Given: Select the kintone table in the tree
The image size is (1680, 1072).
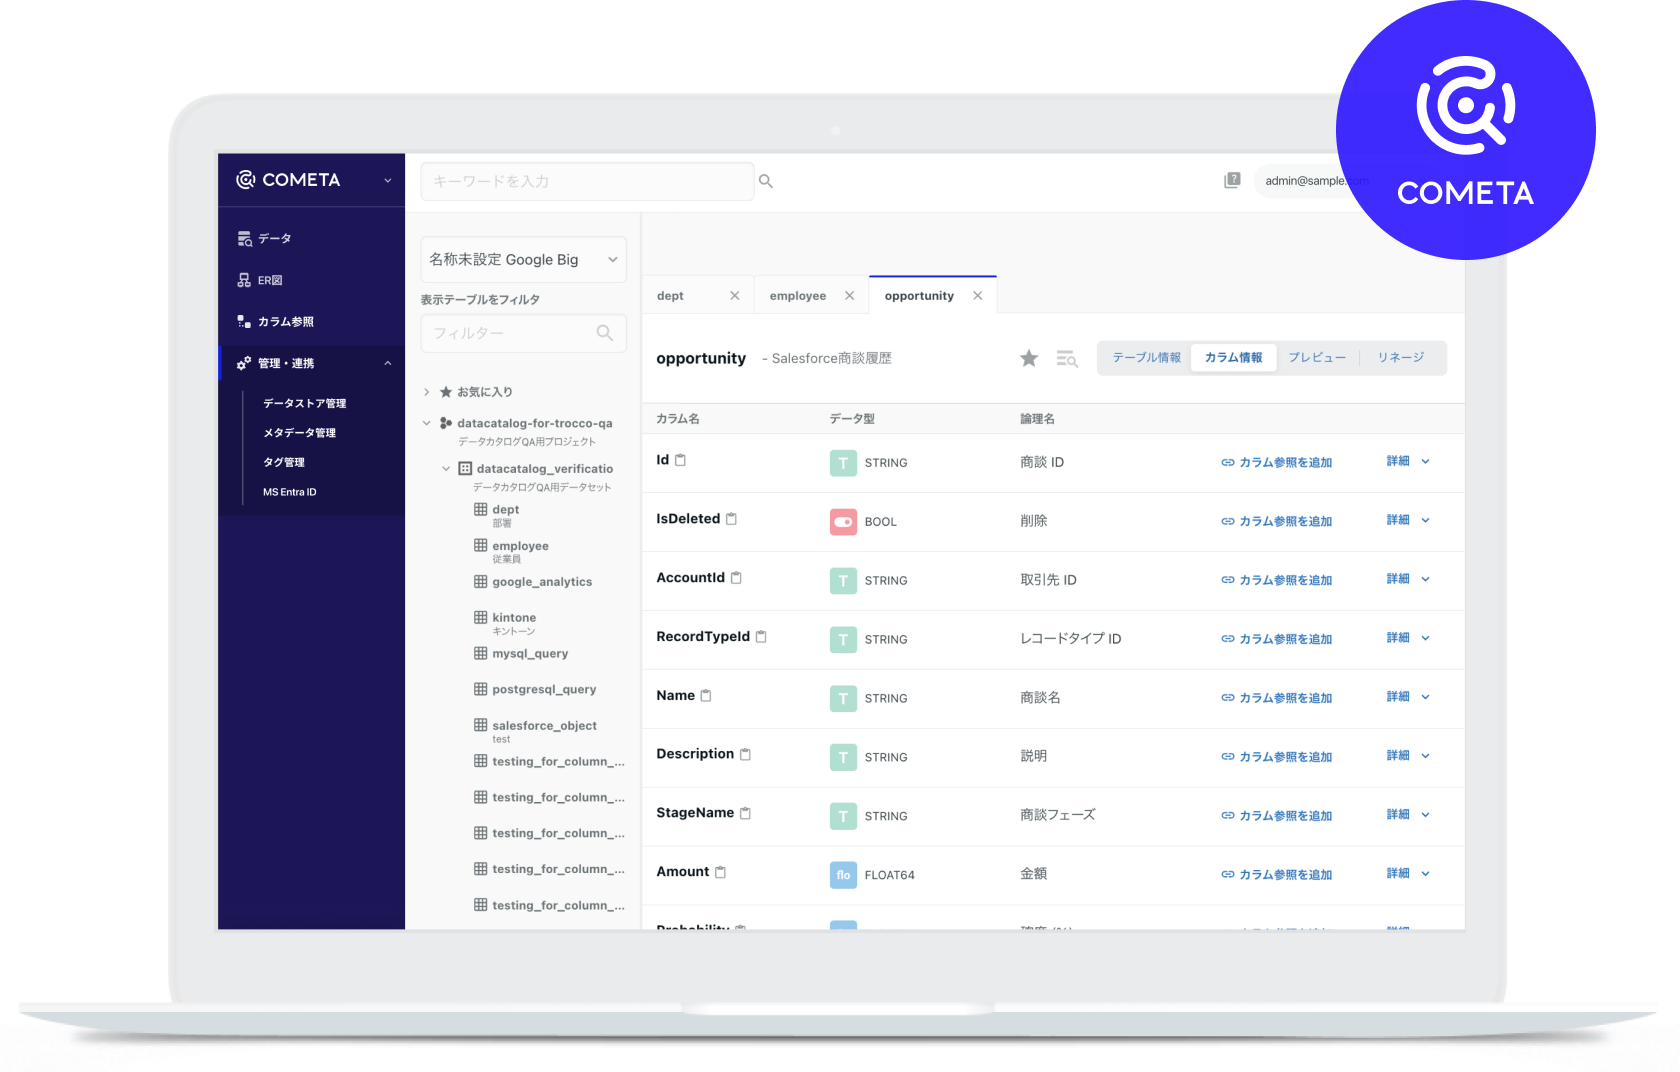Looking at the screenshot, I should point(514,618).
